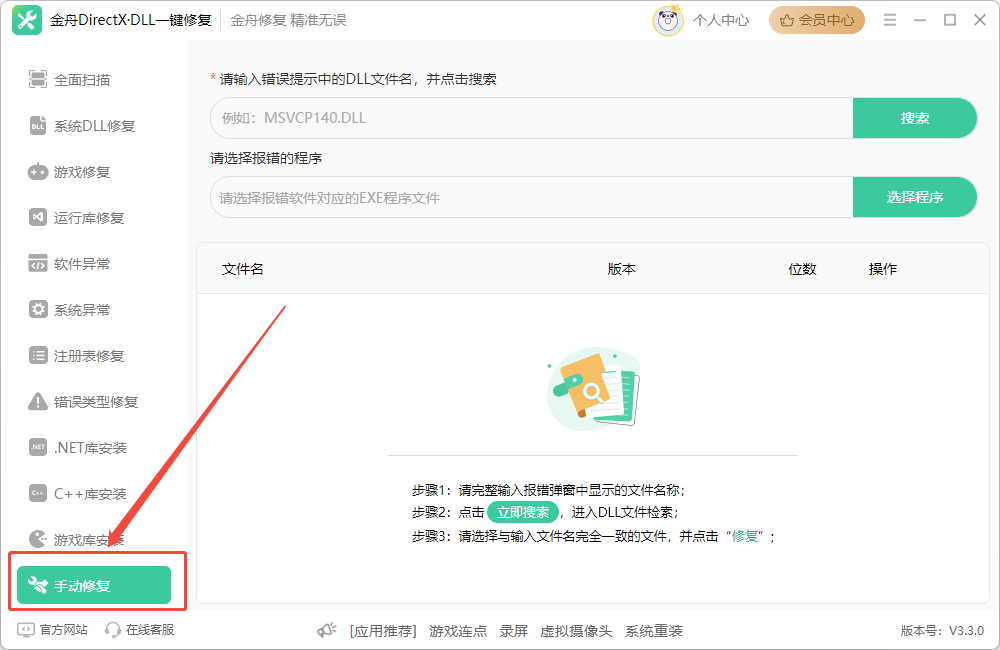
Task: Open 系统异常 gear icon
Action: point(38,309)
